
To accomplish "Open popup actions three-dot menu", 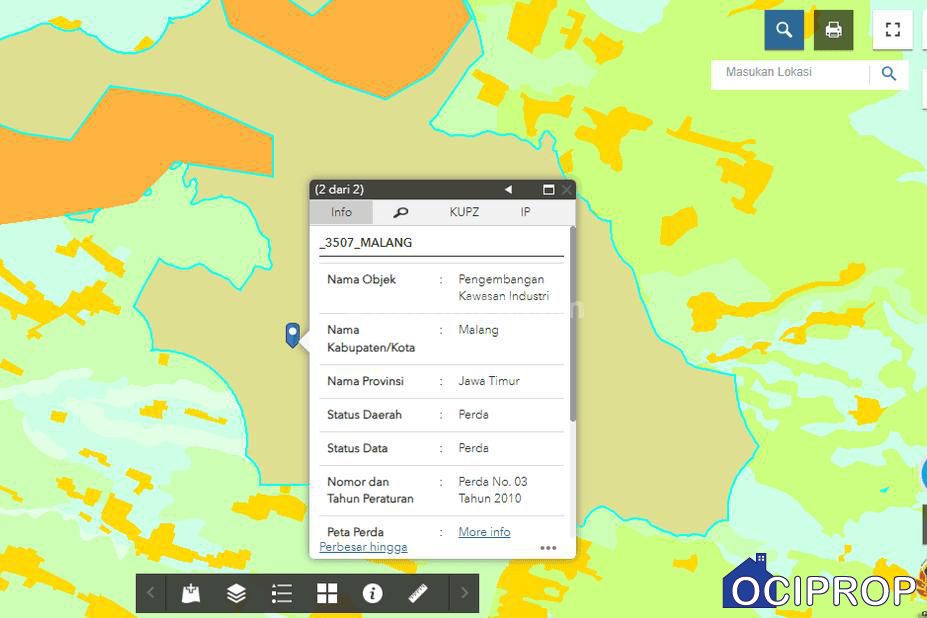I will pos(548,548).
